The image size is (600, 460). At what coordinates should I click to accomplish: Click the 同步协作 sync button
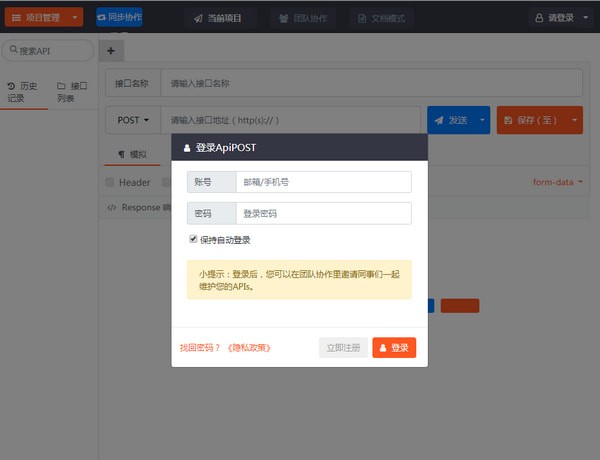(x=119, y=17)
